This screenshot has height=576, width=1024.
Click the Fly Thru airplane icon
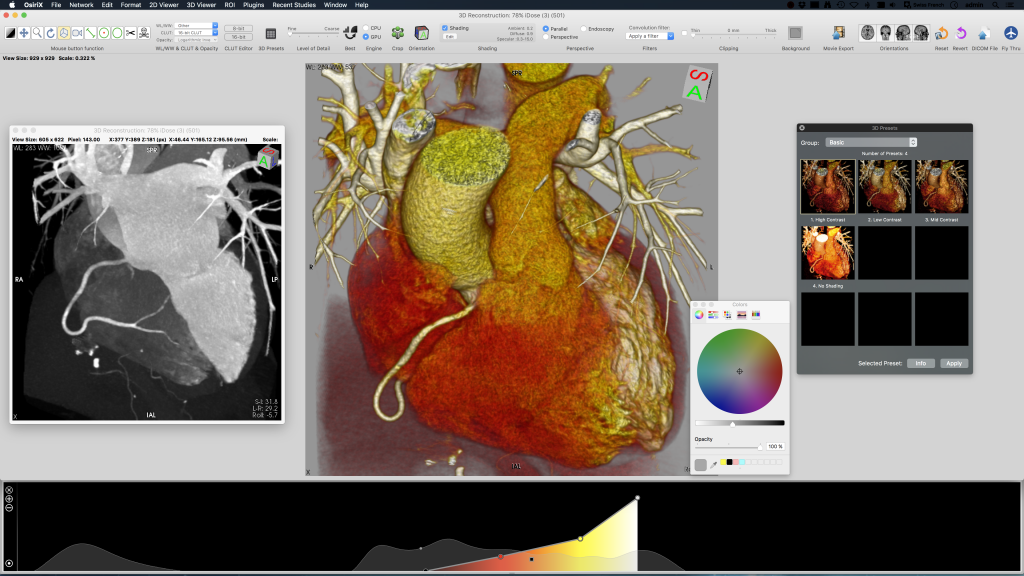coord(1011,33)
